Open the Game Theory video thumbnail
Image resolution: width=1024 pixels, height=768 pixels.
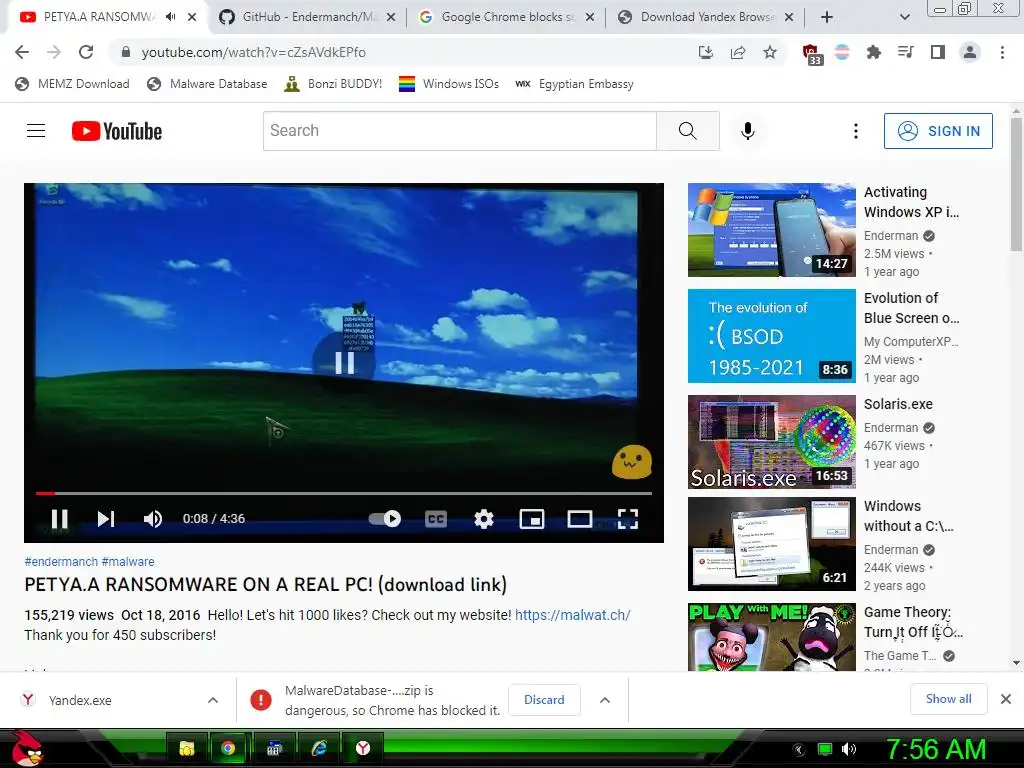(x=771, y=637)
